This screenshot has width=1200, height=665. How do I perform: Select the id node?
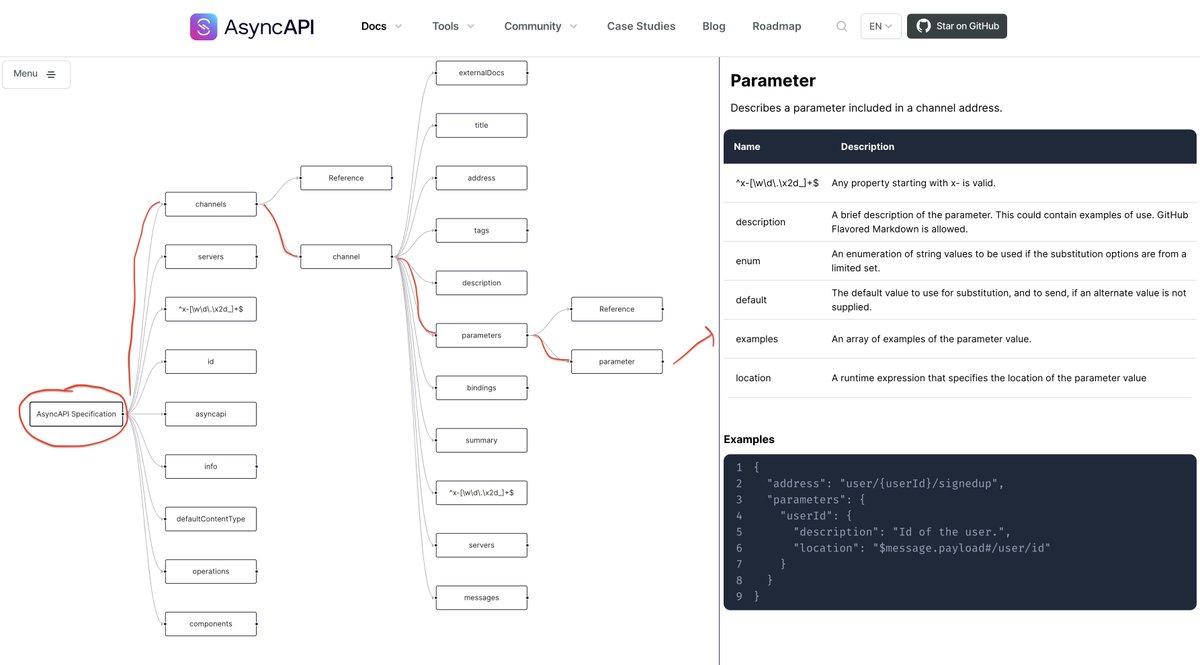[x=210, y=361]
